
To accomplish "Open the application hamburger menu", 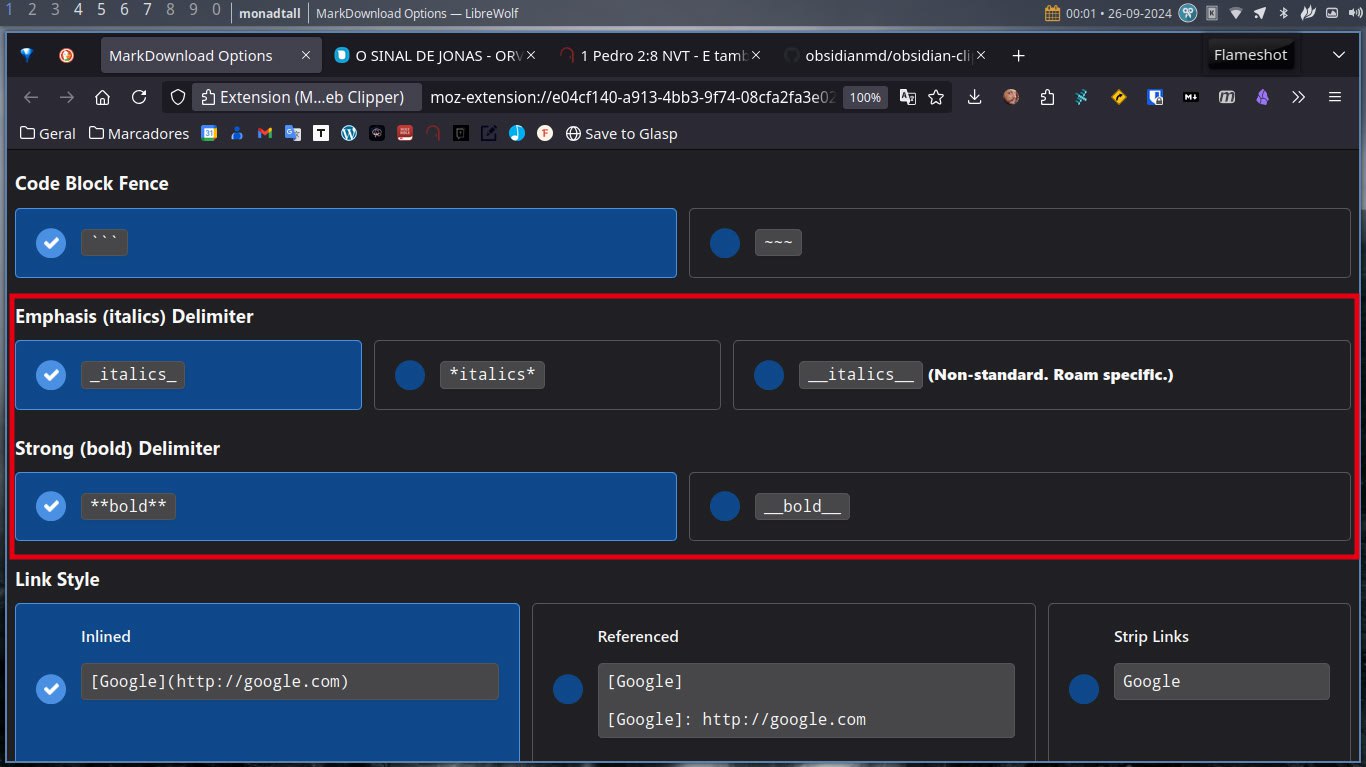I will point(1334,97).
